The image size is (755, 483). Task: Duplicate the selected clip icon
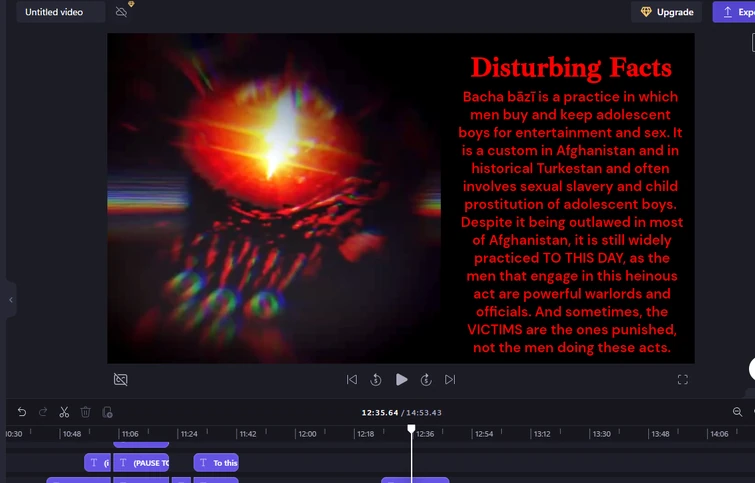[x=107, y=412]
